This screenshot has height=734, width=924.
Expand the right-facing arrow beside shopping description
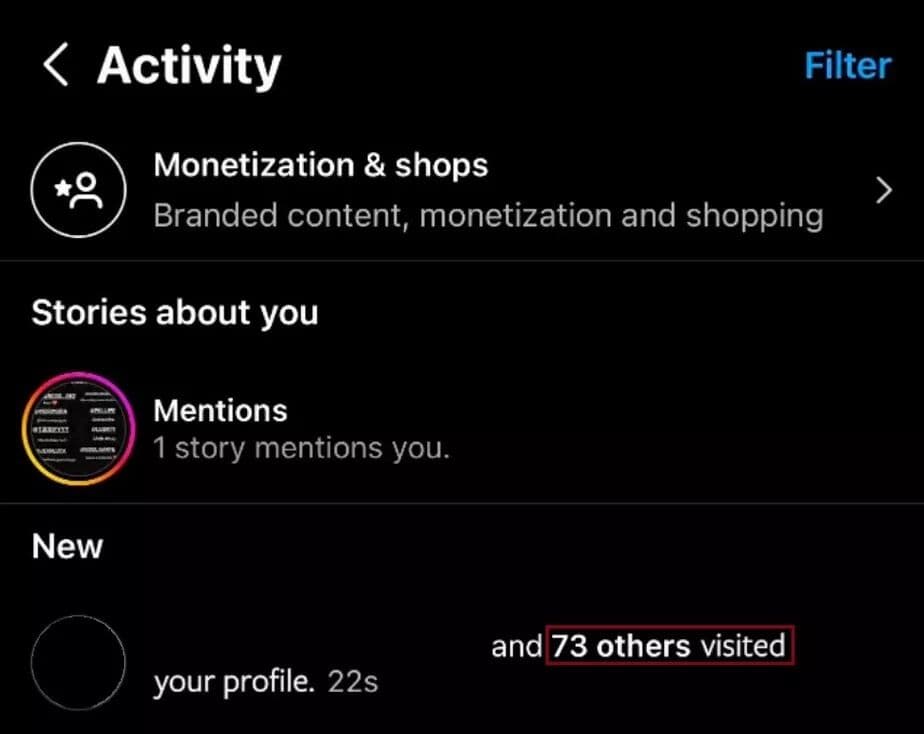click(x=882, y=189)
